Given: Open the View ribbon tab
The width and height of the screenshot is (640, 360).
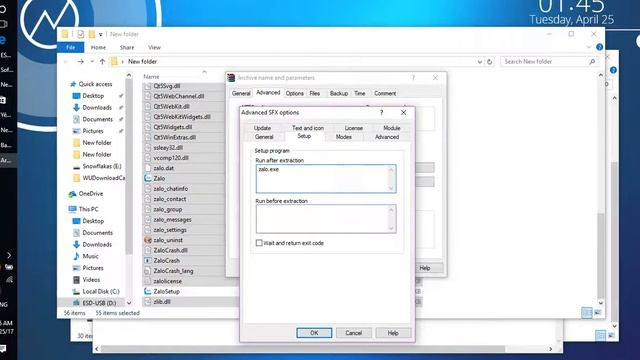Looking at the screenshot, I should coord(154,47).
